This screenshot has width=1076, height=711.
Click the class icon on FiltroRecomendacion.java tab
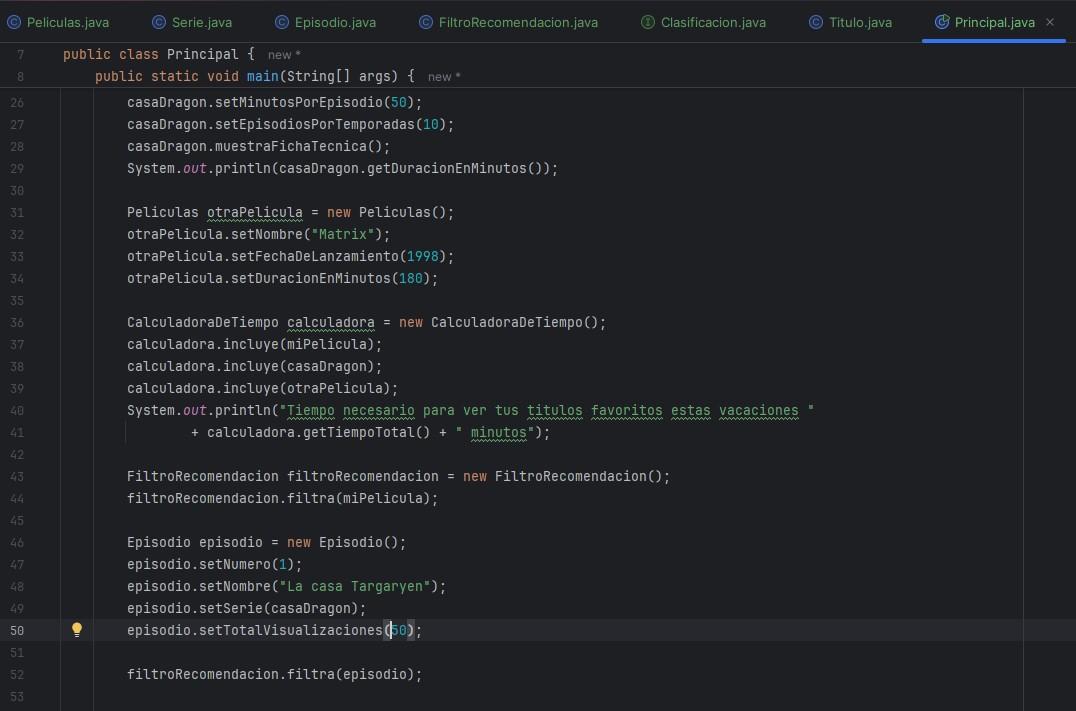coord(425,22)
